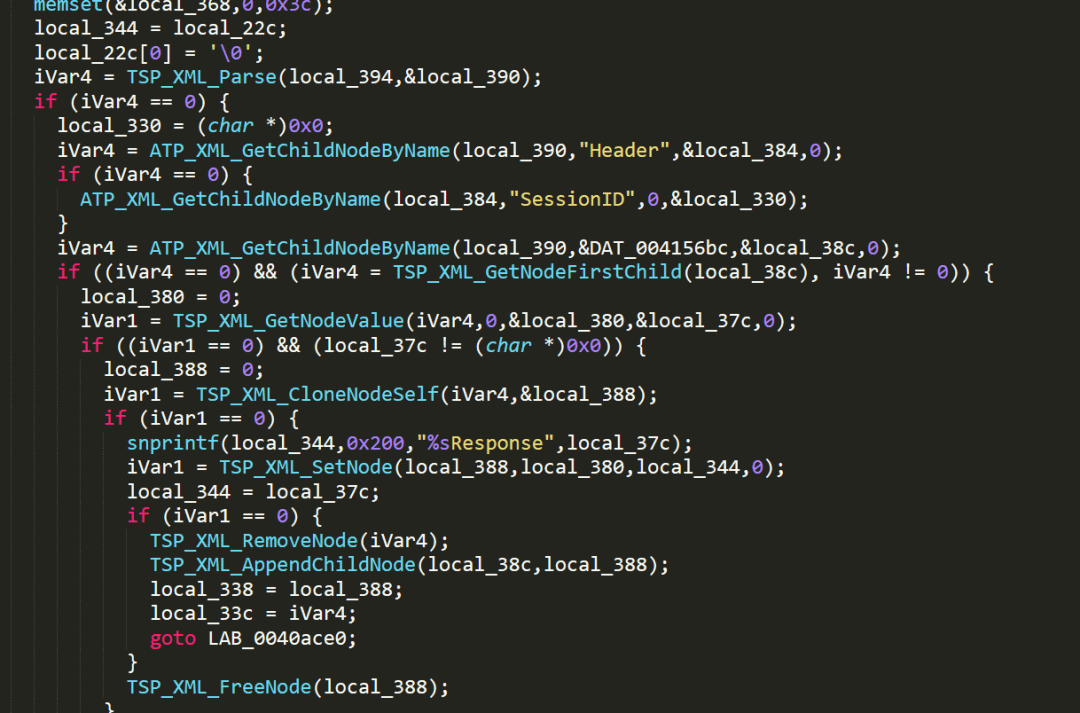Click the TSP_XML_RemoveNode function call
This screenshot has height=713, width=1080.
point(254,540)
